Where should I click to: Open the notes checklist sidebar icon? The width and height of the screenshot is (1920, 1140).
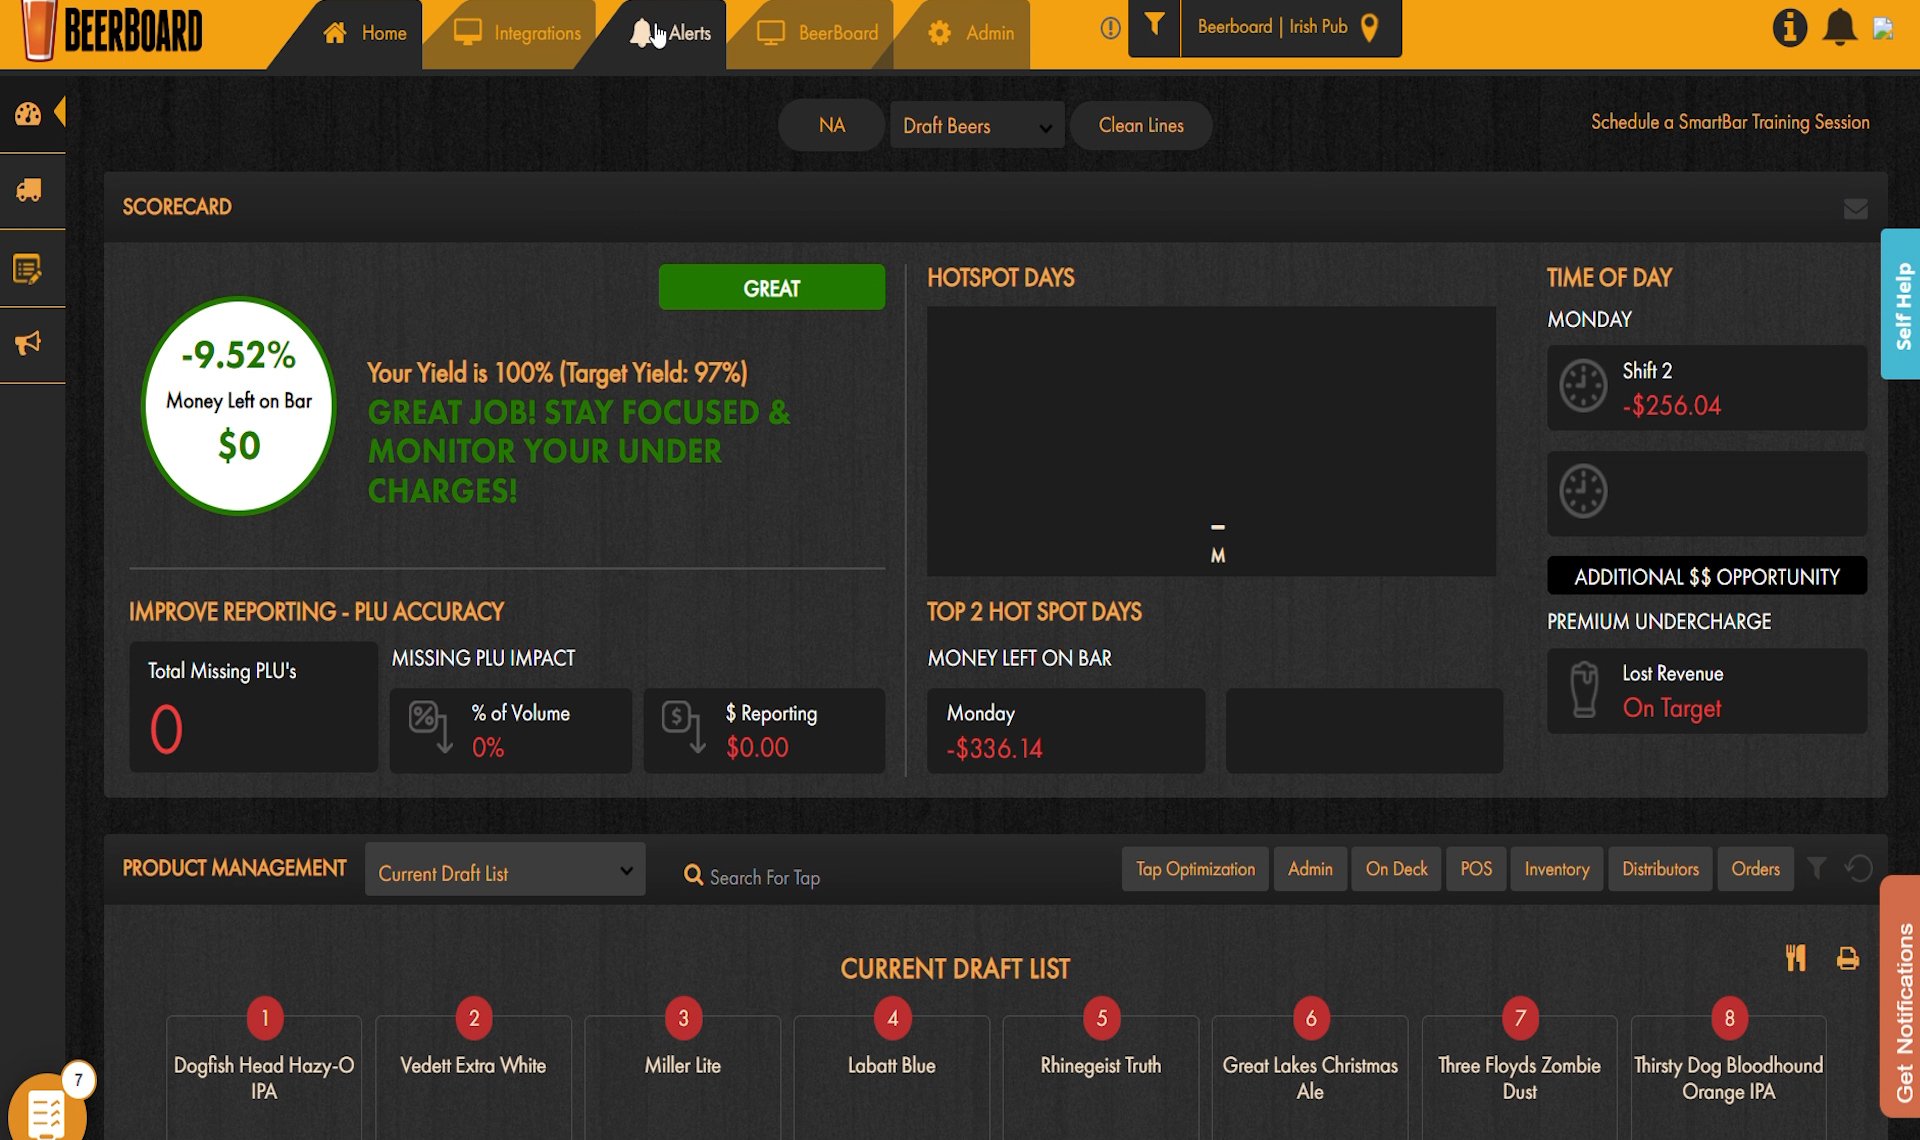[28, 268]
